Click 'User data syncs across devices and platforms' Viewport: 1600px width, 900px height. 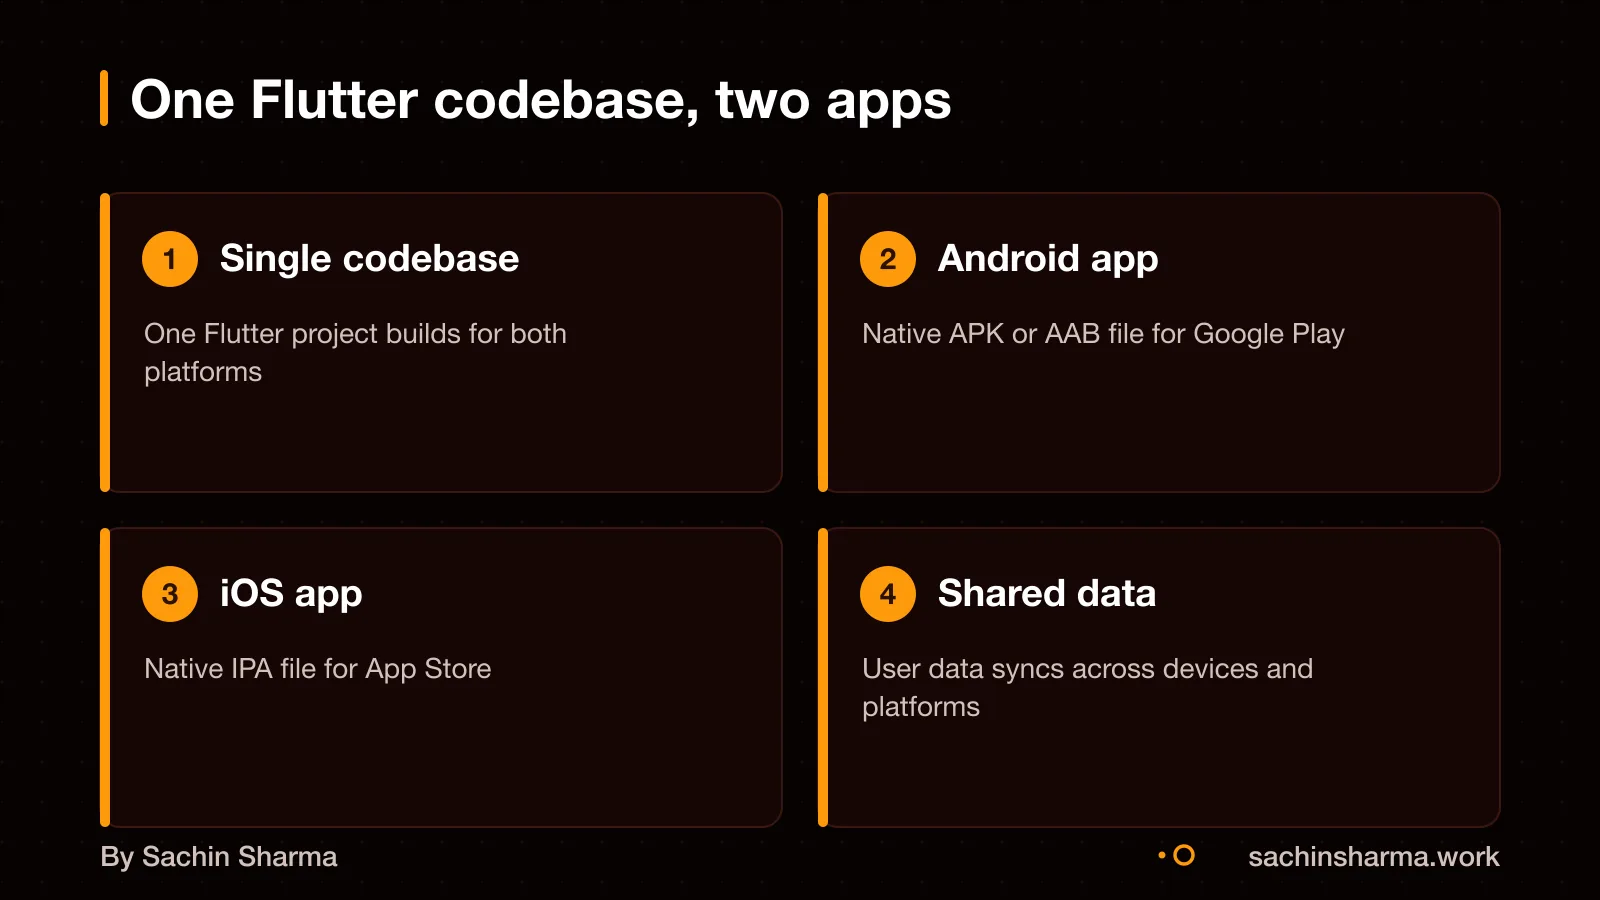[1087, 687]
